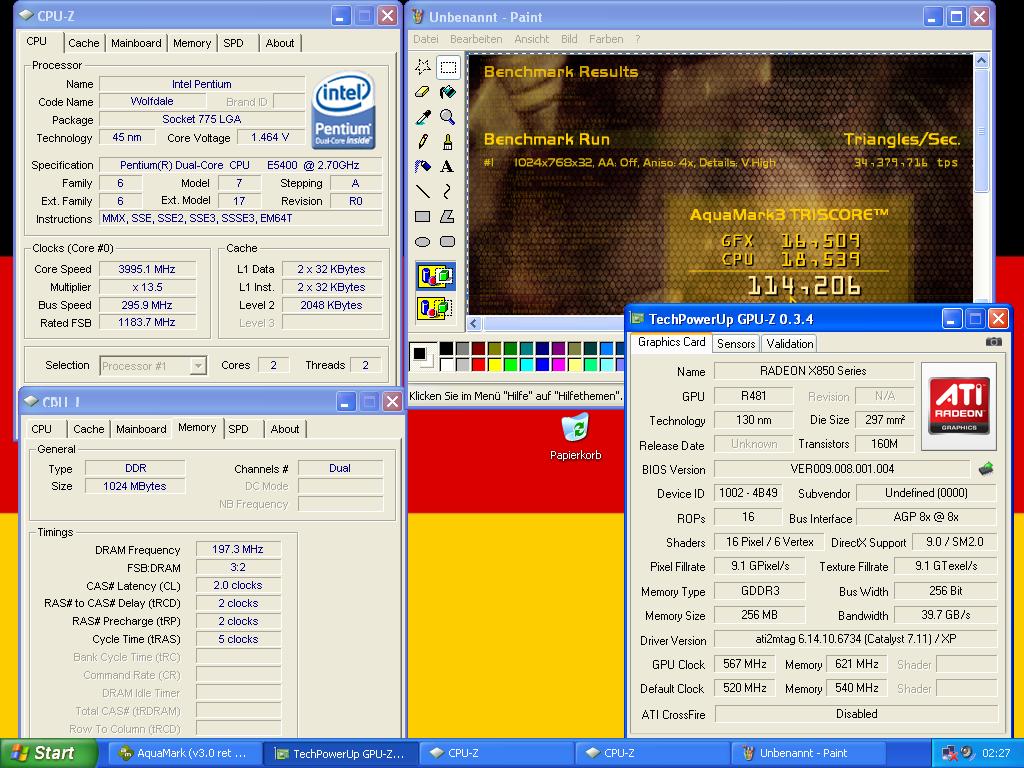Open CPU tab in the memory-timings CPU-Z window

(41, 429)
